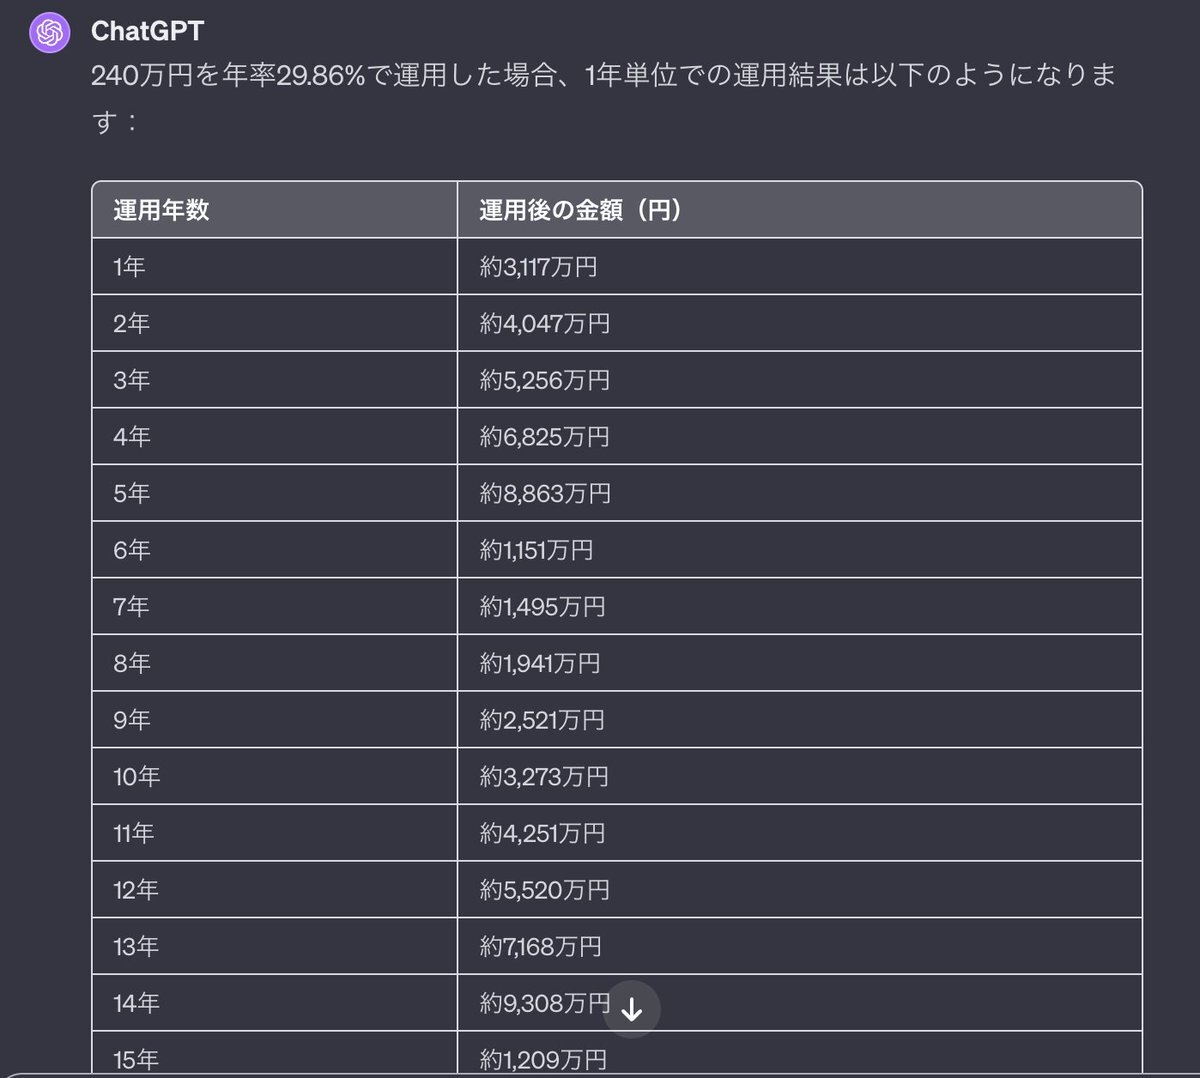The width and height of the screenshot is (1200, 1078).
Task: Select the 1年 table cell
Action: (130, 267)
